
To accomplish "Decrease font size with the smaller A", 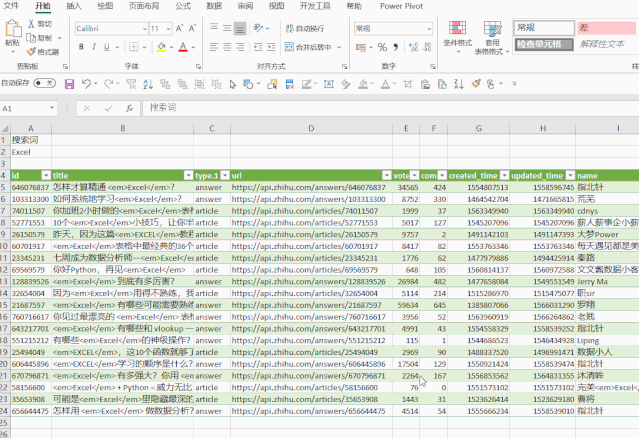I will pyautogui.click(x=192, y=29).
